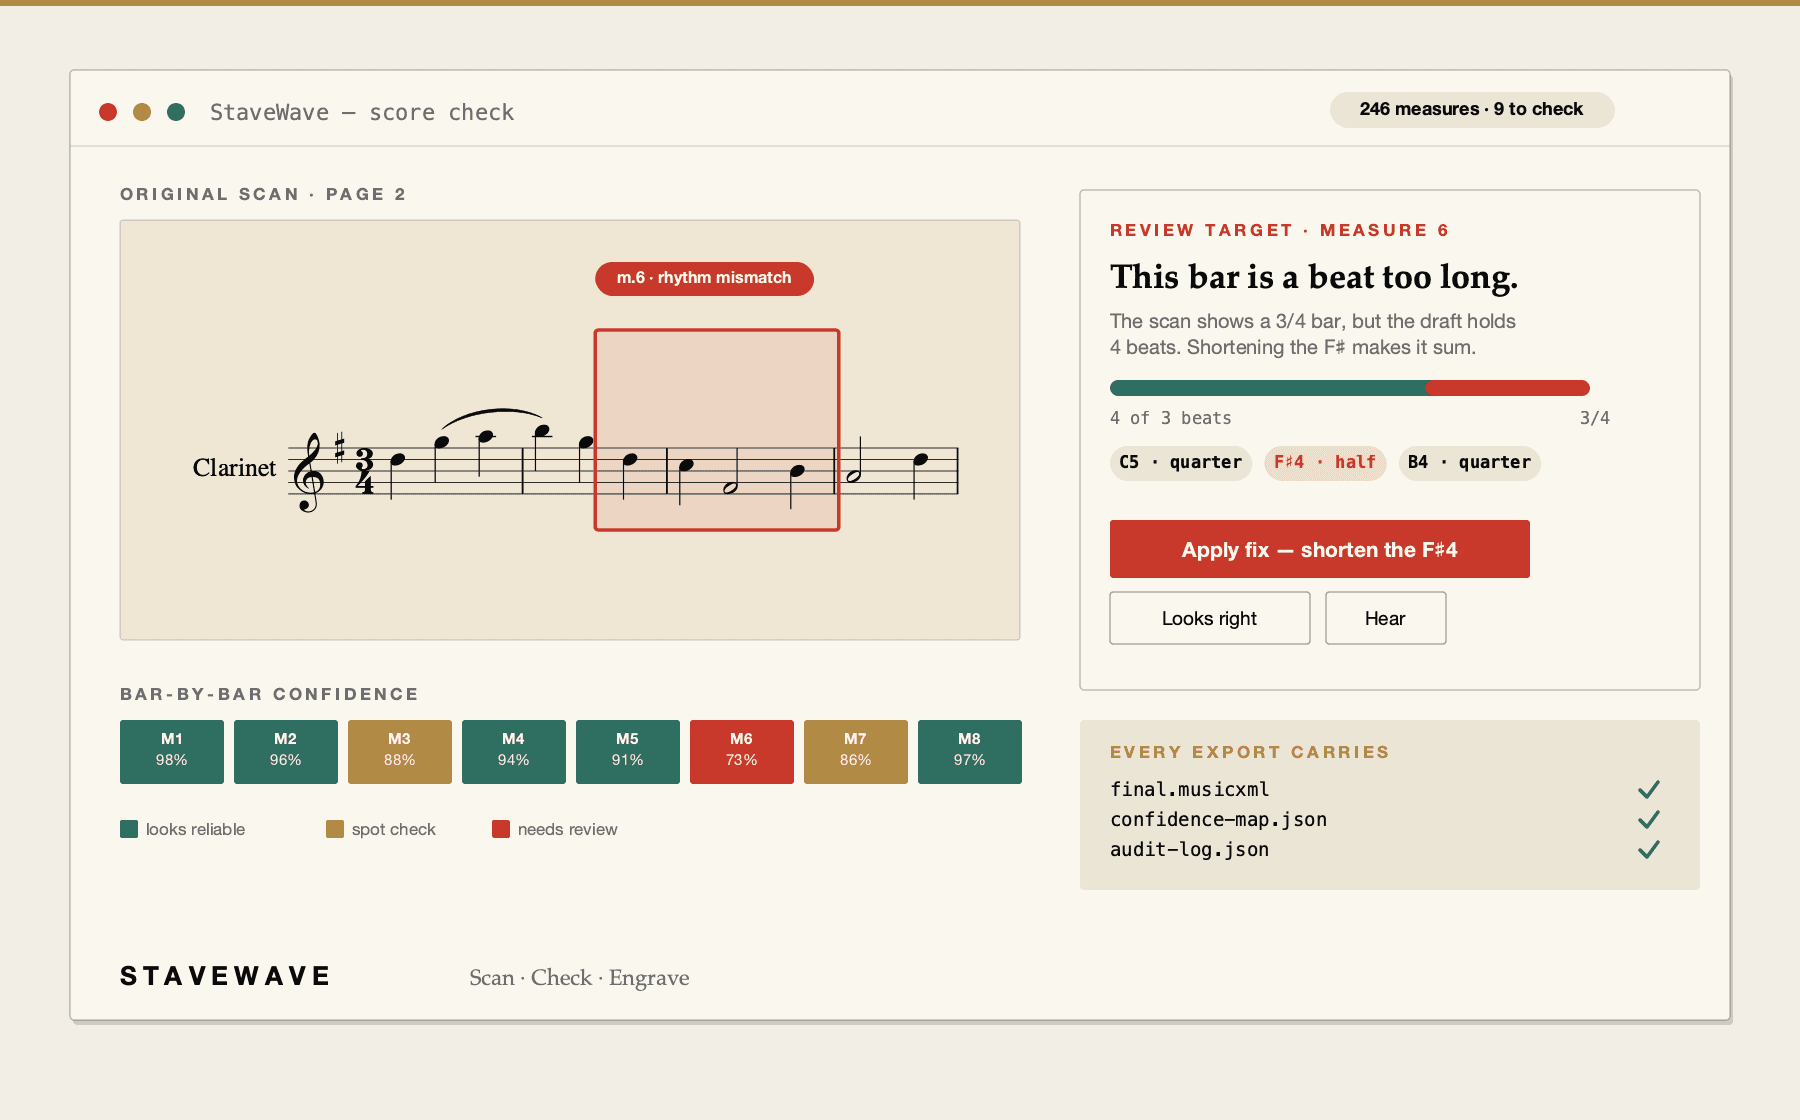Click the REVIEW TARGET · MEASURE 6 heading
The width and height of the screenshot is (1800, 1120).
1280,230
